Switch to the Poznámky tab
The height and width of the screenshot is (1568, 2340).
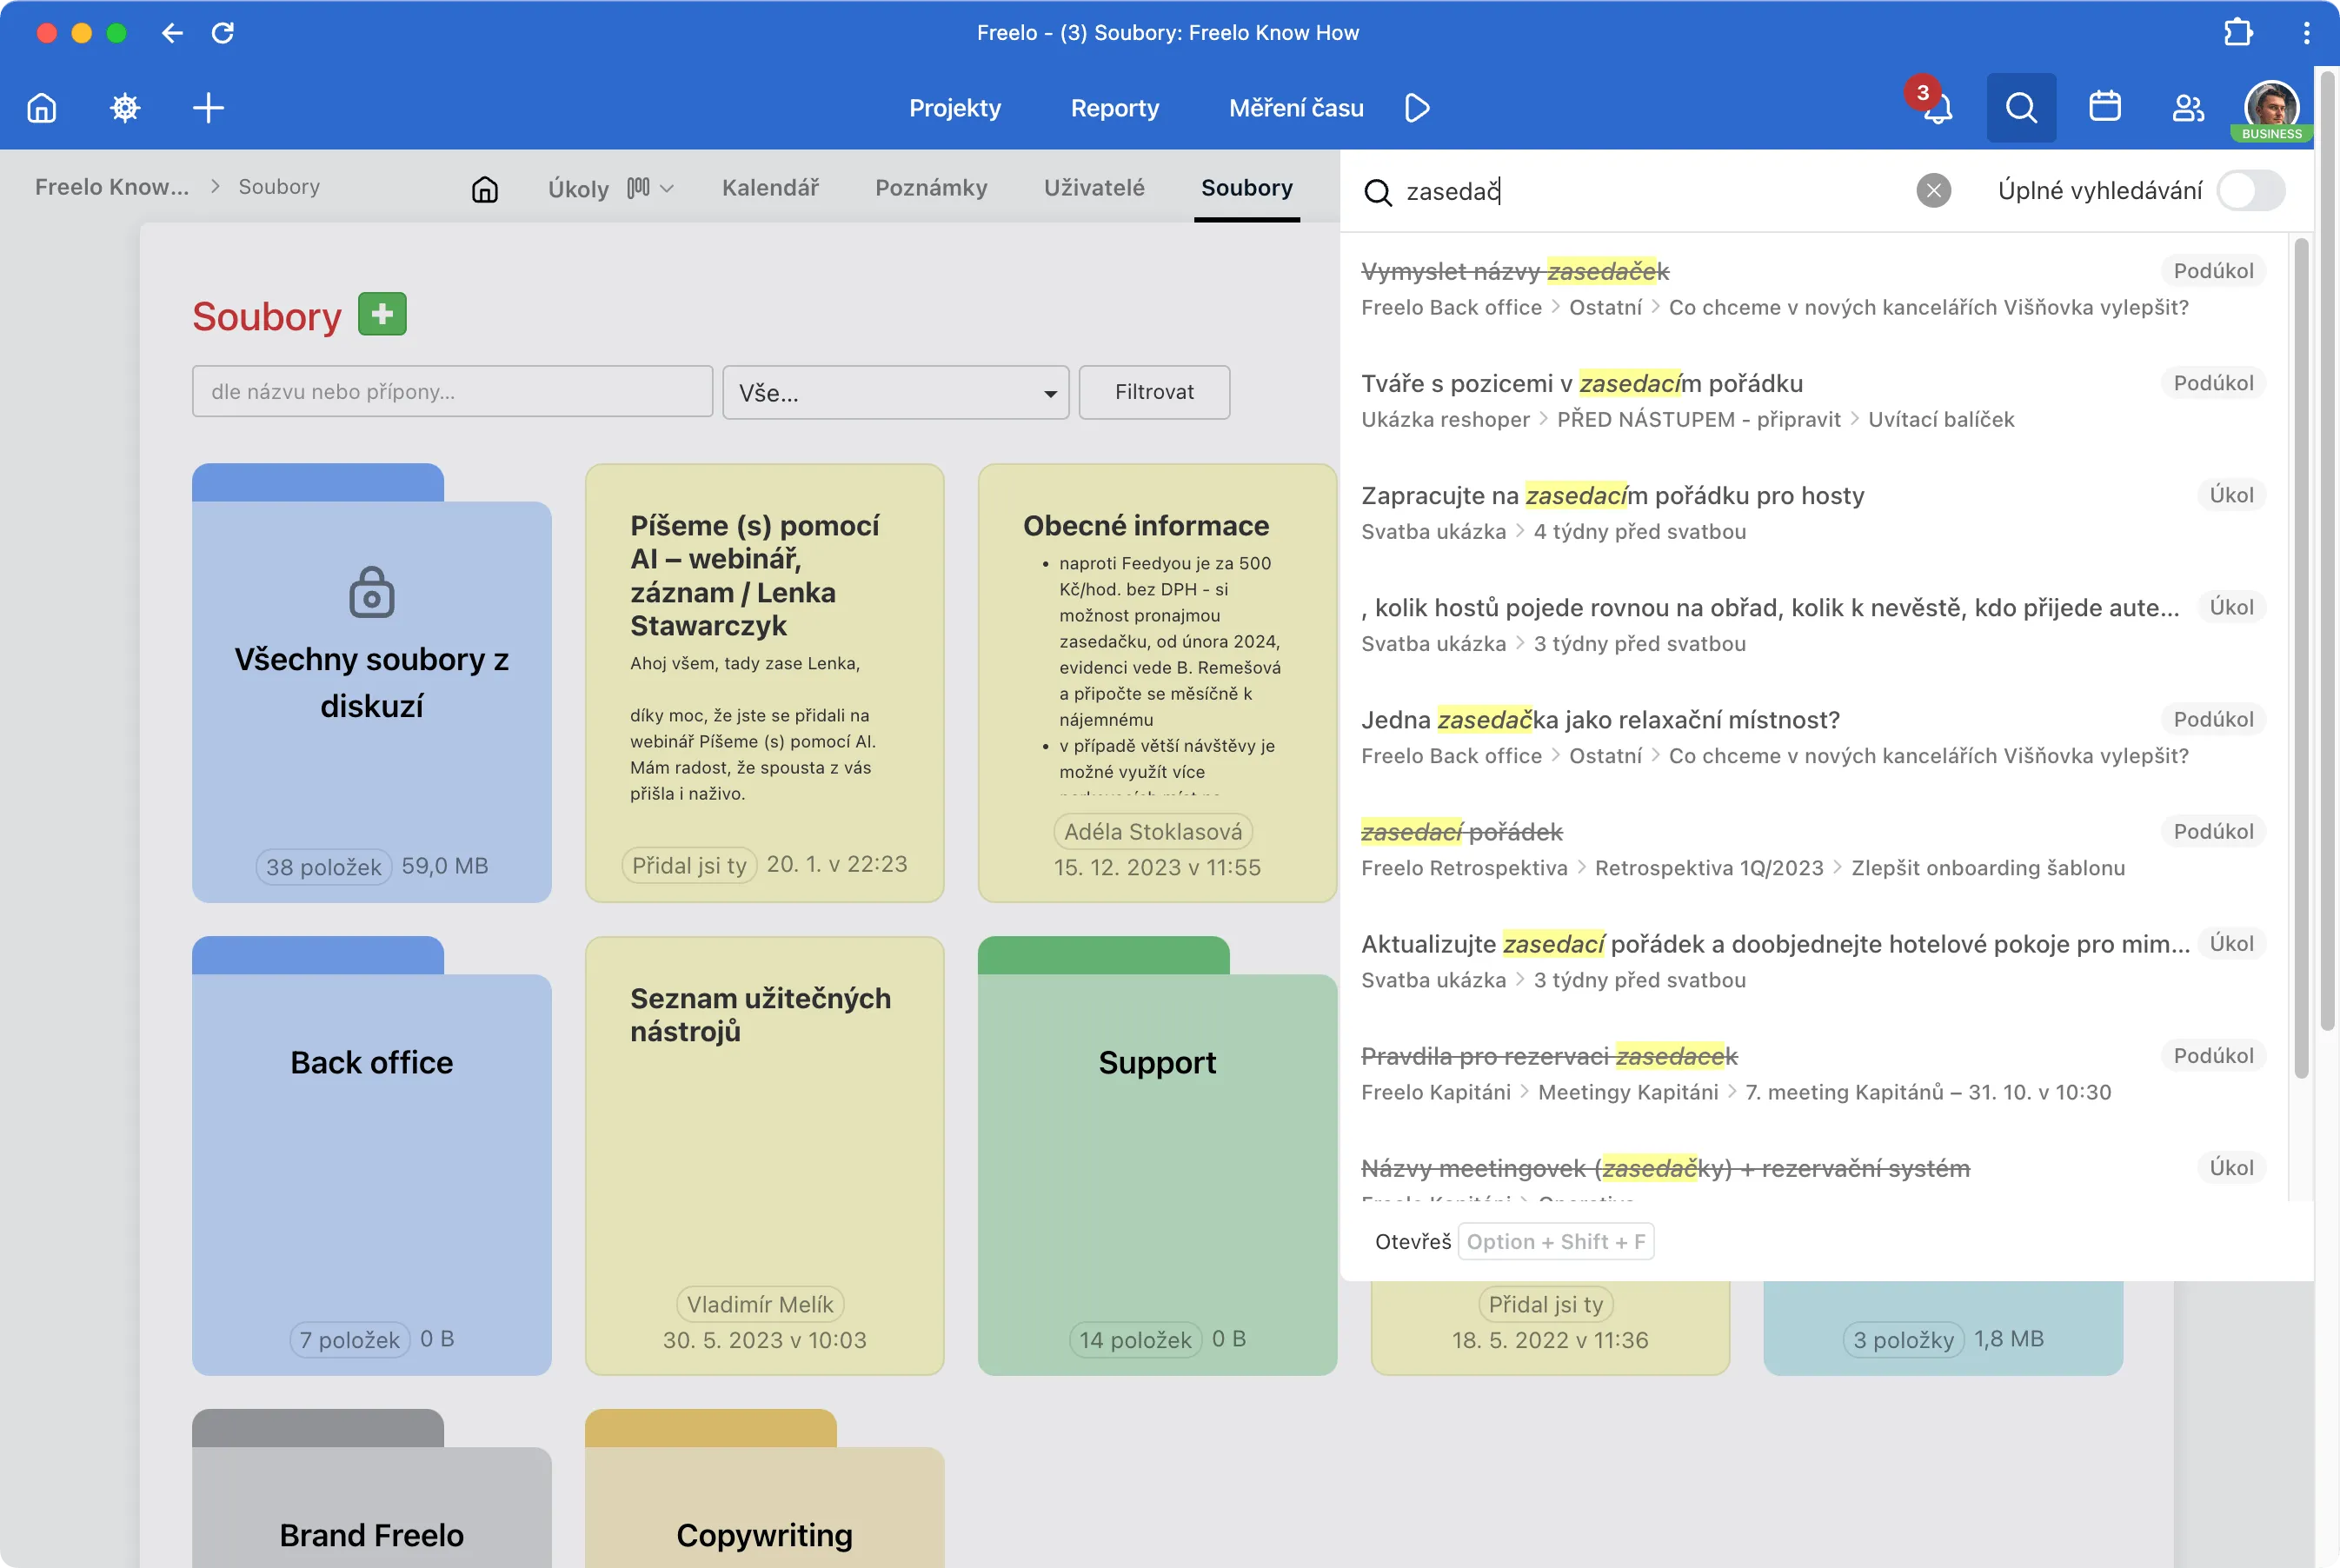(x=931, y=187)
